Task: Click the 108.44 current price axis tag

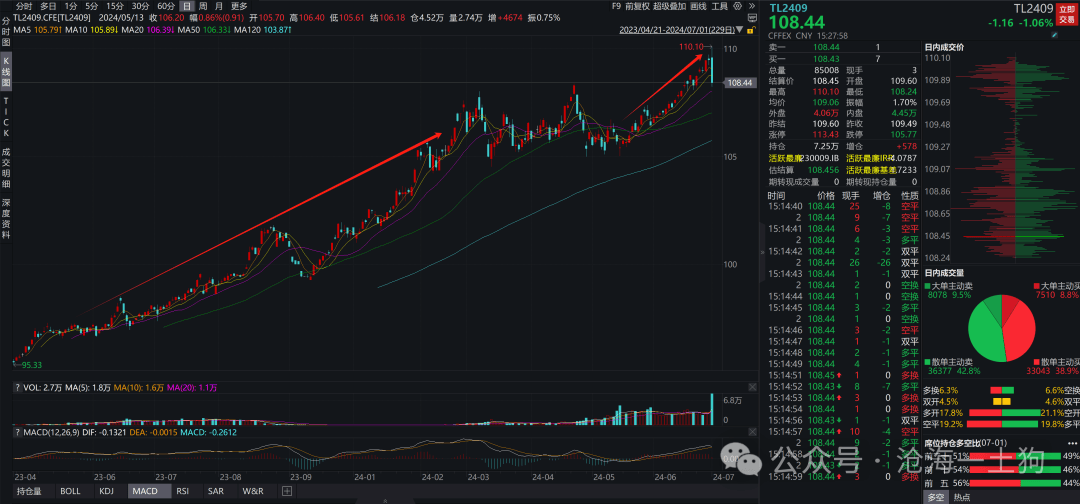Action: tap(741, 83)
